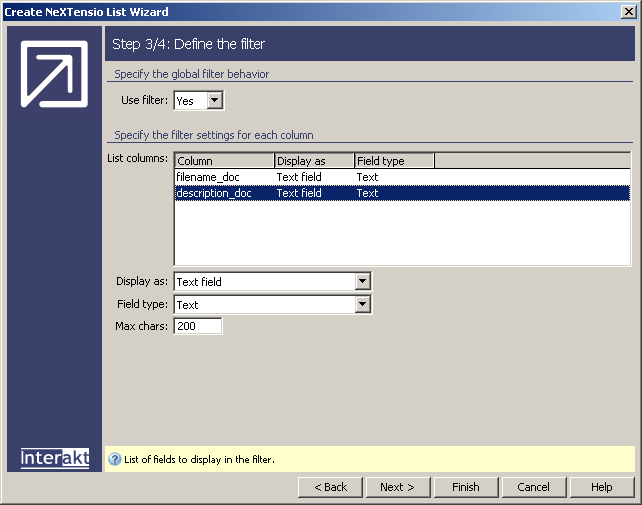Click the Column header
642x505 pixels.
point(224,160)
